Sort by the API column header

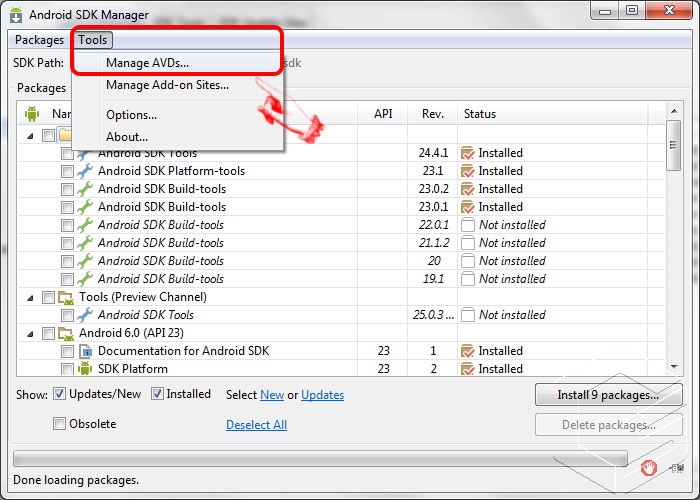[383, 114]
